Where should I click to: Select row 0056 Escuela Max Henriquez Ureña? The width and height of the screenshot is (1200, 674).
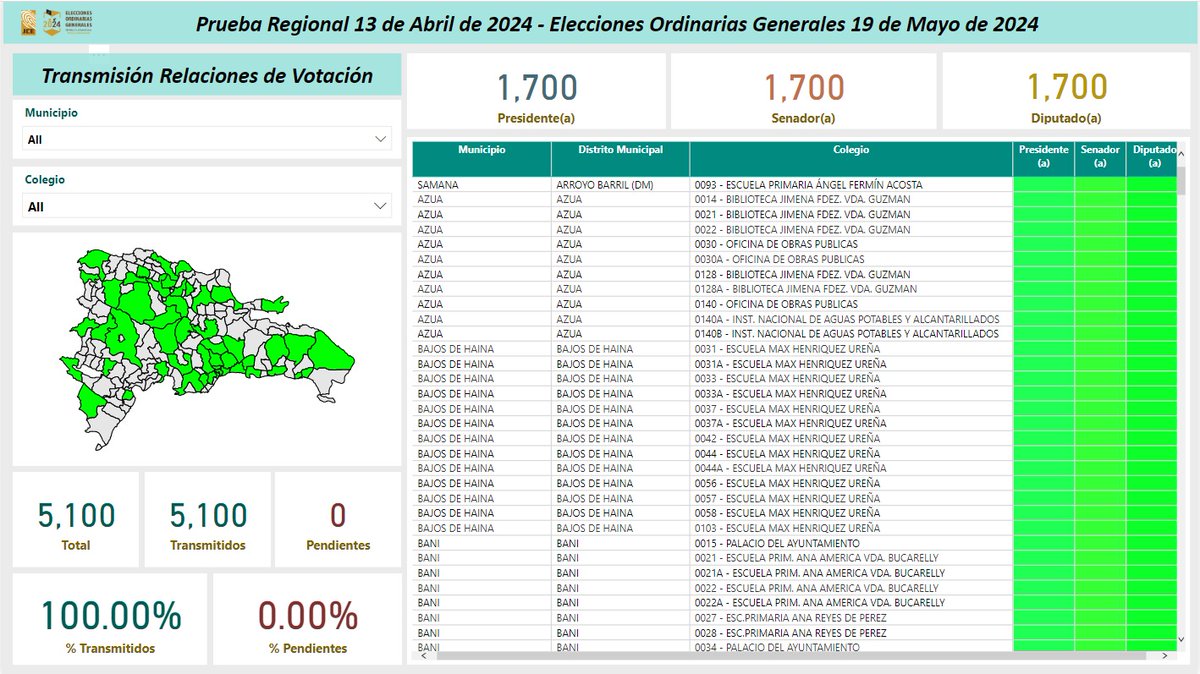pos(795,483)
